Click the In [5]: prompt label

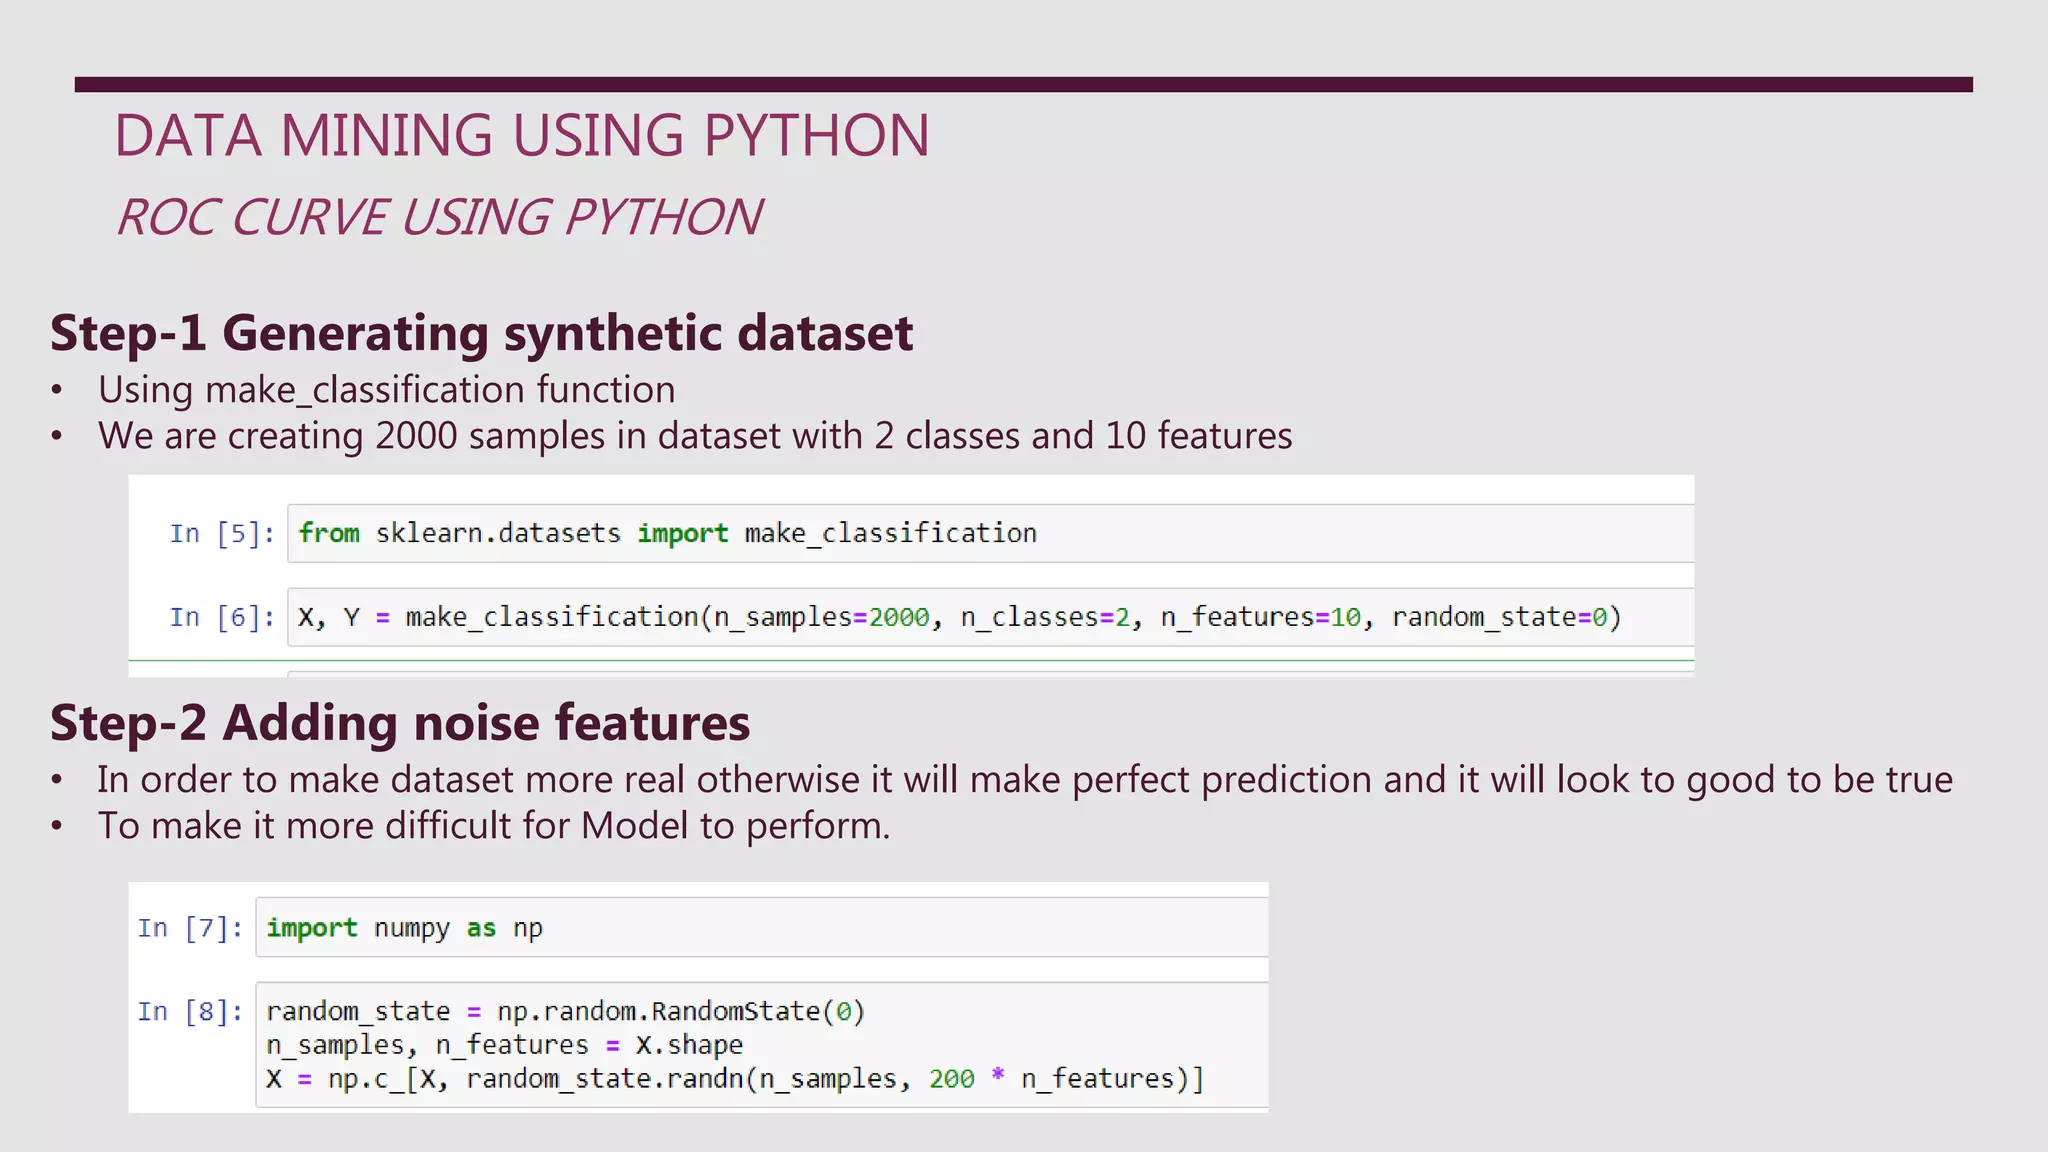(221, 533)
